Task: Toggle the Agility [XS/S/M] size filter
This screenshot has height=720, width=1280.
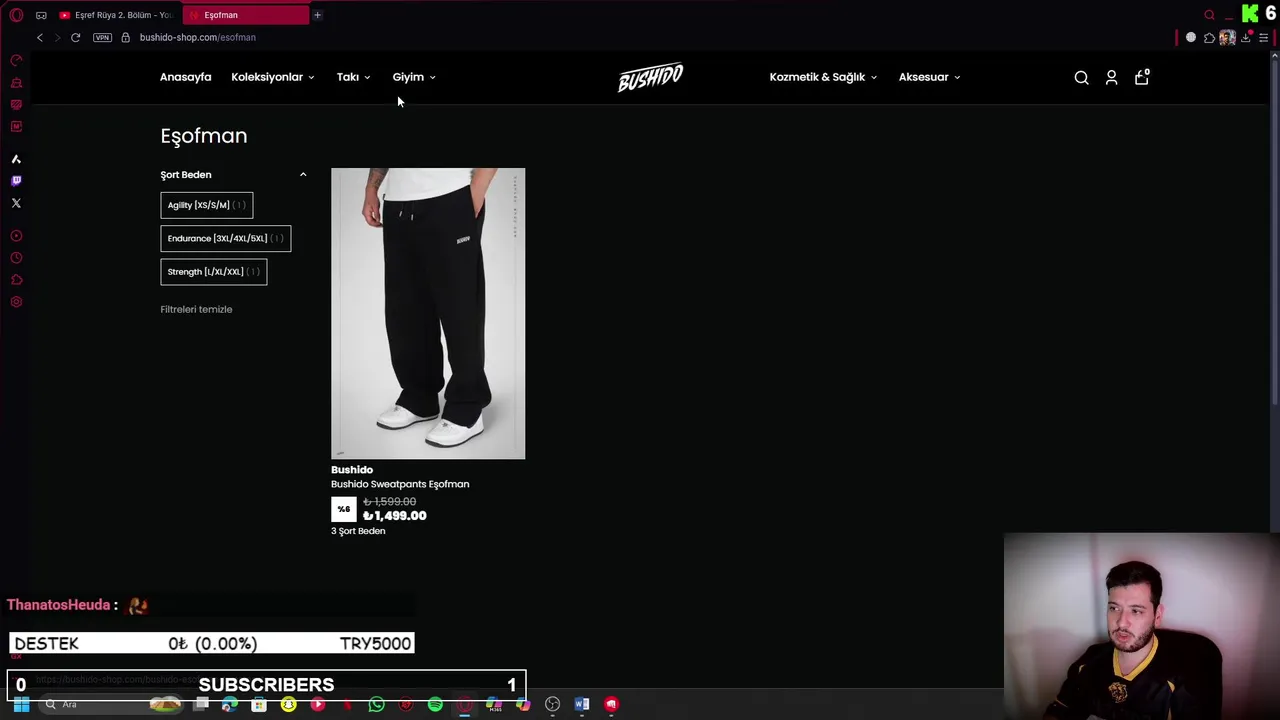Action: [x=207, y=205]
